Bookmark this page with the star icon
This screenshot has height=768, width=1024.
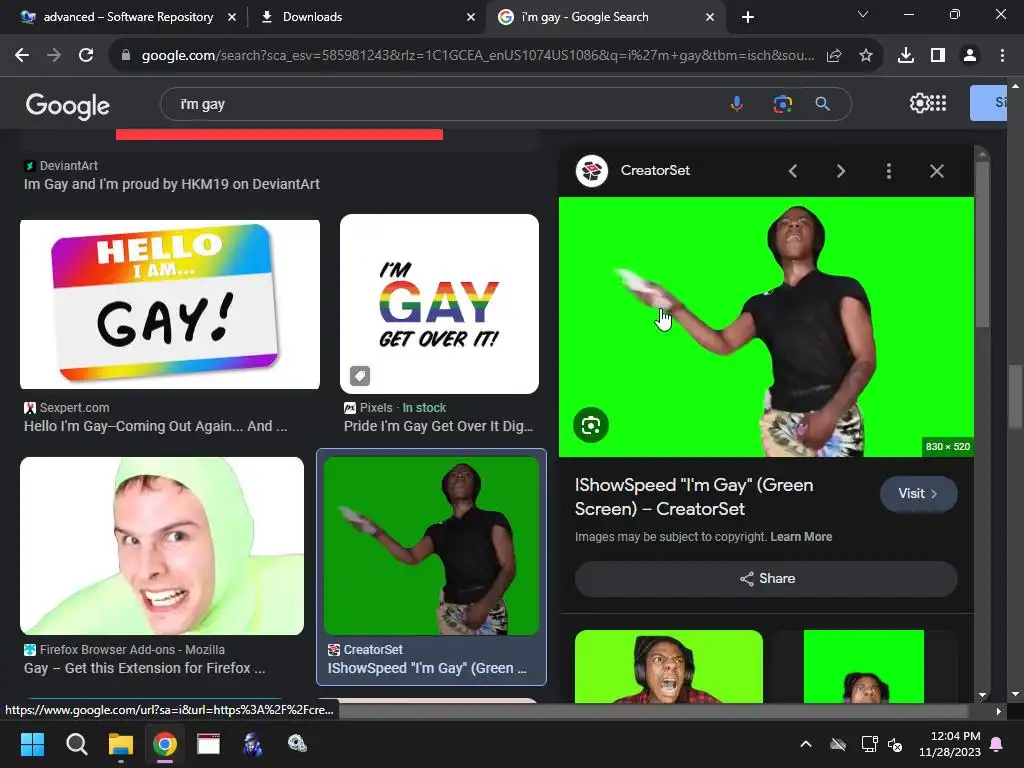pos(866,56)
